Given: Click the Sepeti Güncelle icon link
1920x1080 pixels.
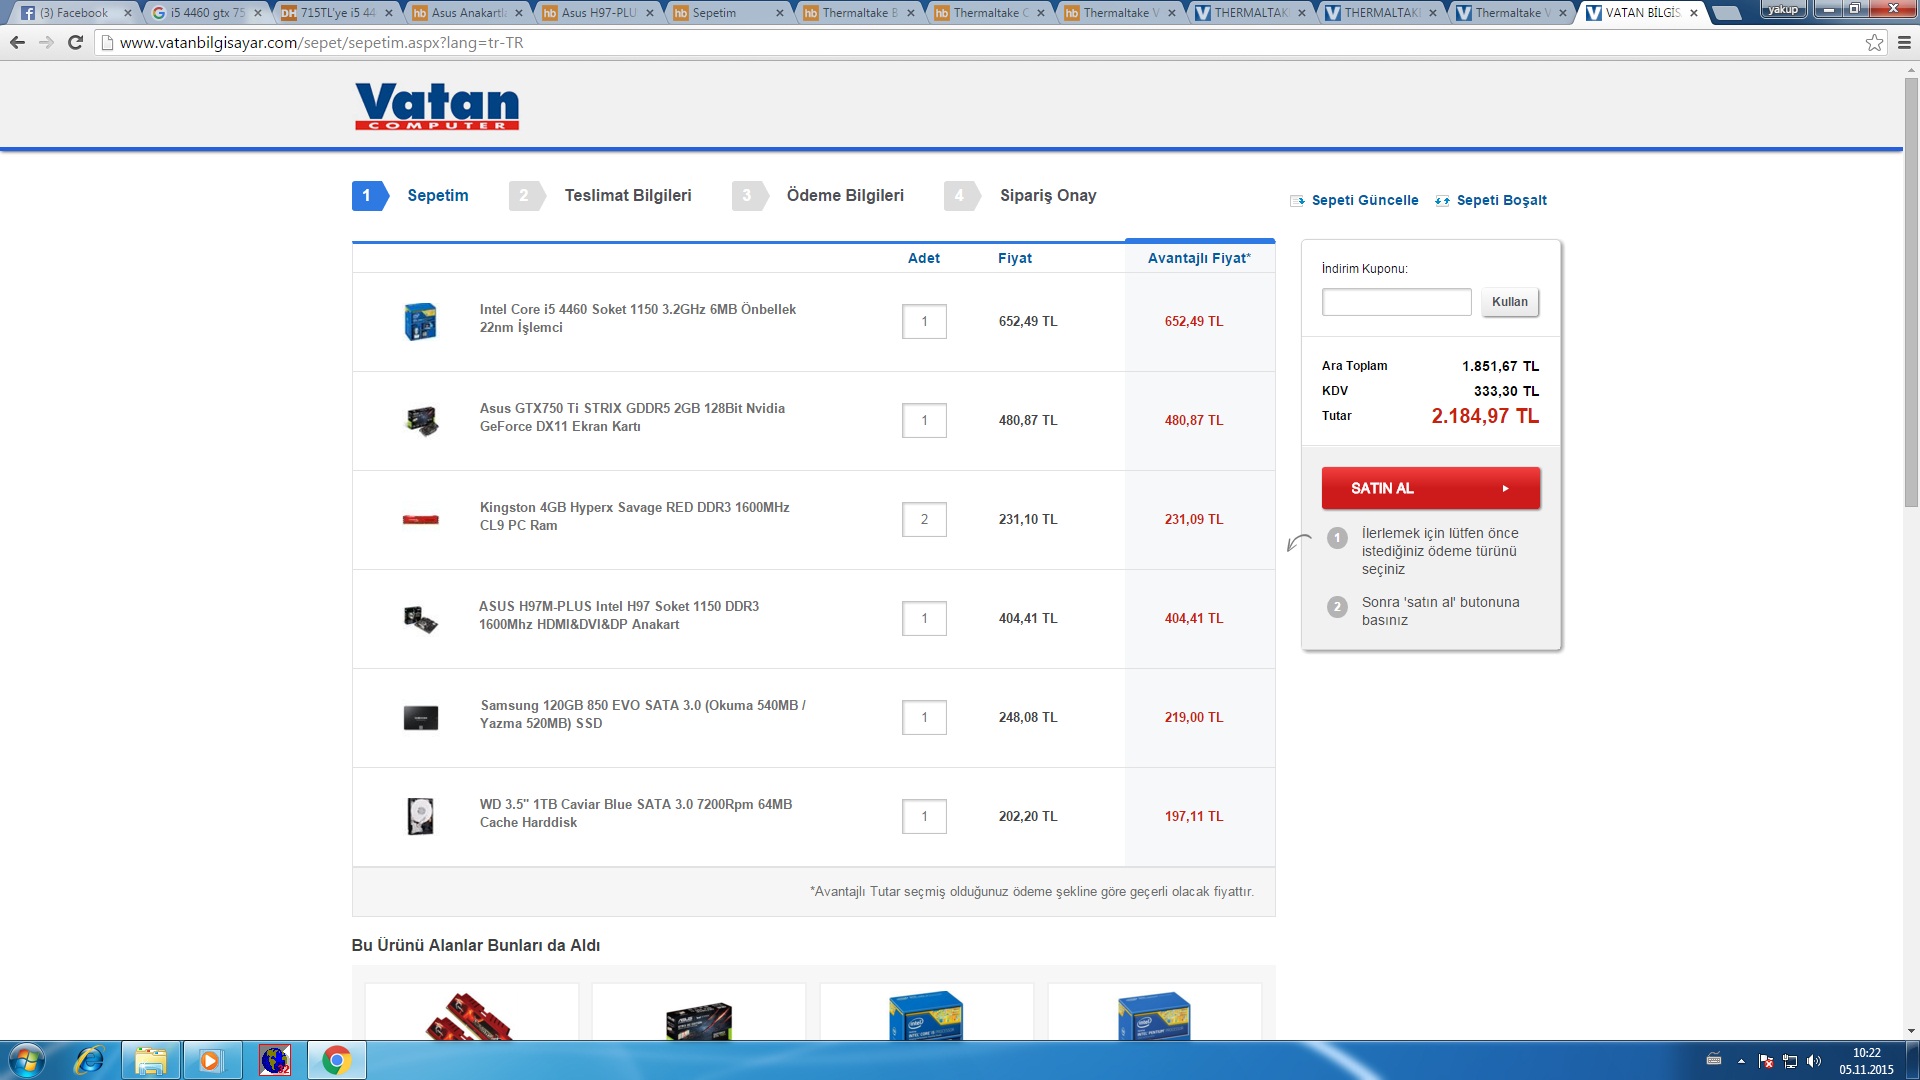Looking at the screenshot, I should 1354,200.
